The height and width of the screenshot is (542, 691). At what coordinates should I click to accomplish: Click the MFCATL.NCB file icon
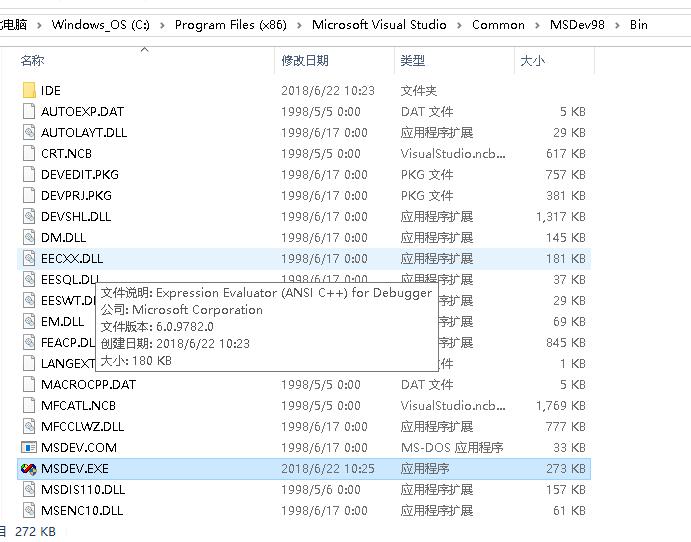click(28, 405)
